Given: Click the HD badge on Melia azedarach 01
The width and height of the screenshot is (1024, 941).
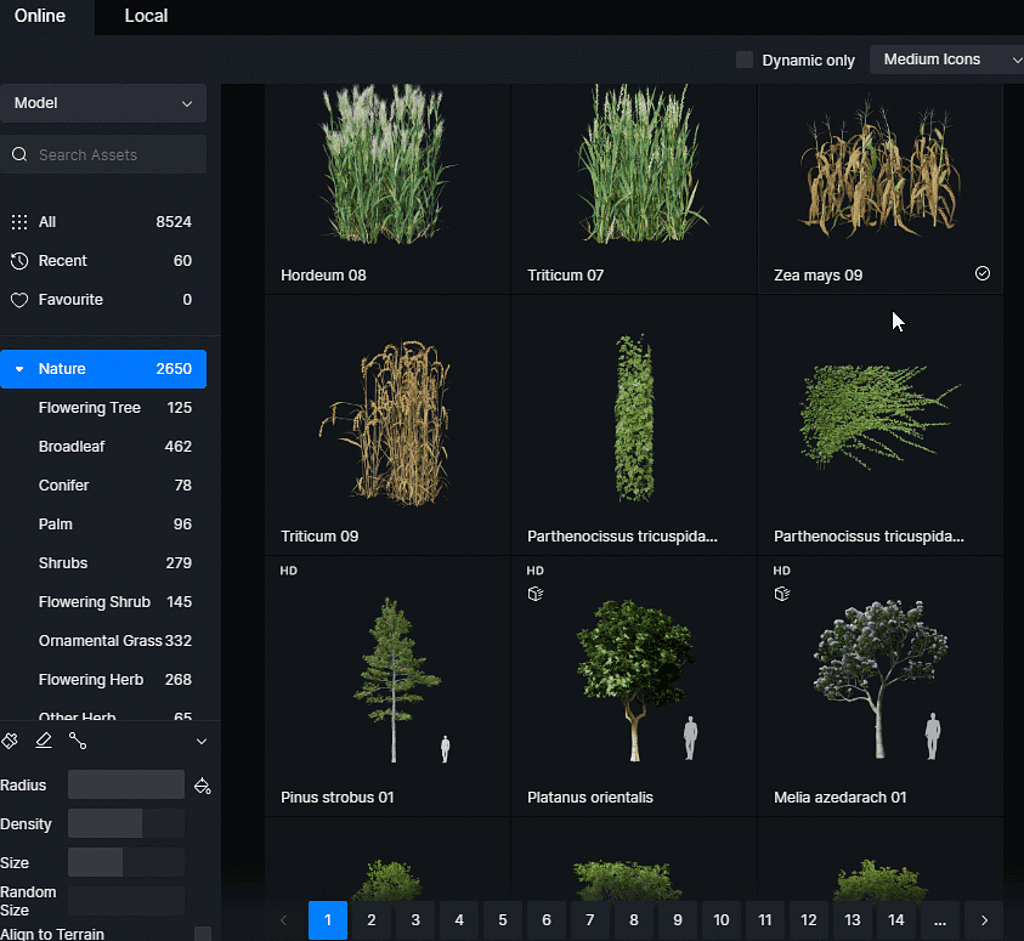Looking at the screenshot, I should pos(782,571).
